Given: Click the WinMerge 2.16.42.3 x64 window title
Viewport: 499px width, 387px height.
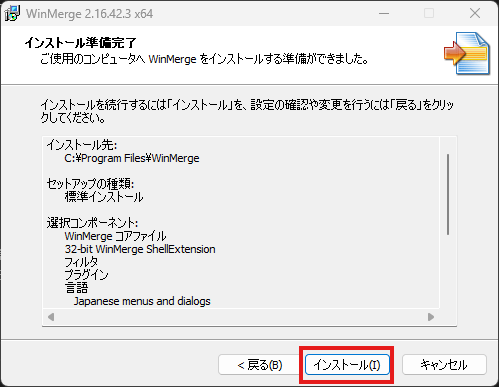Looking at the screenshot, I should pyautogui.click(x=90, y=14).
